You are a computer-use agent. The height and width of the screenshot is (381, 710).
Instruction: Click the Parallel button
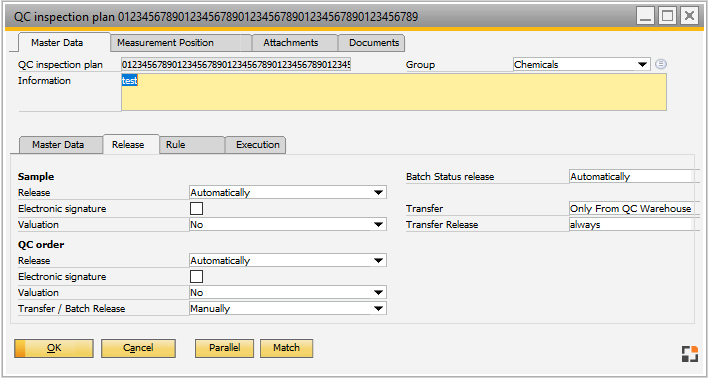[224, 348]
